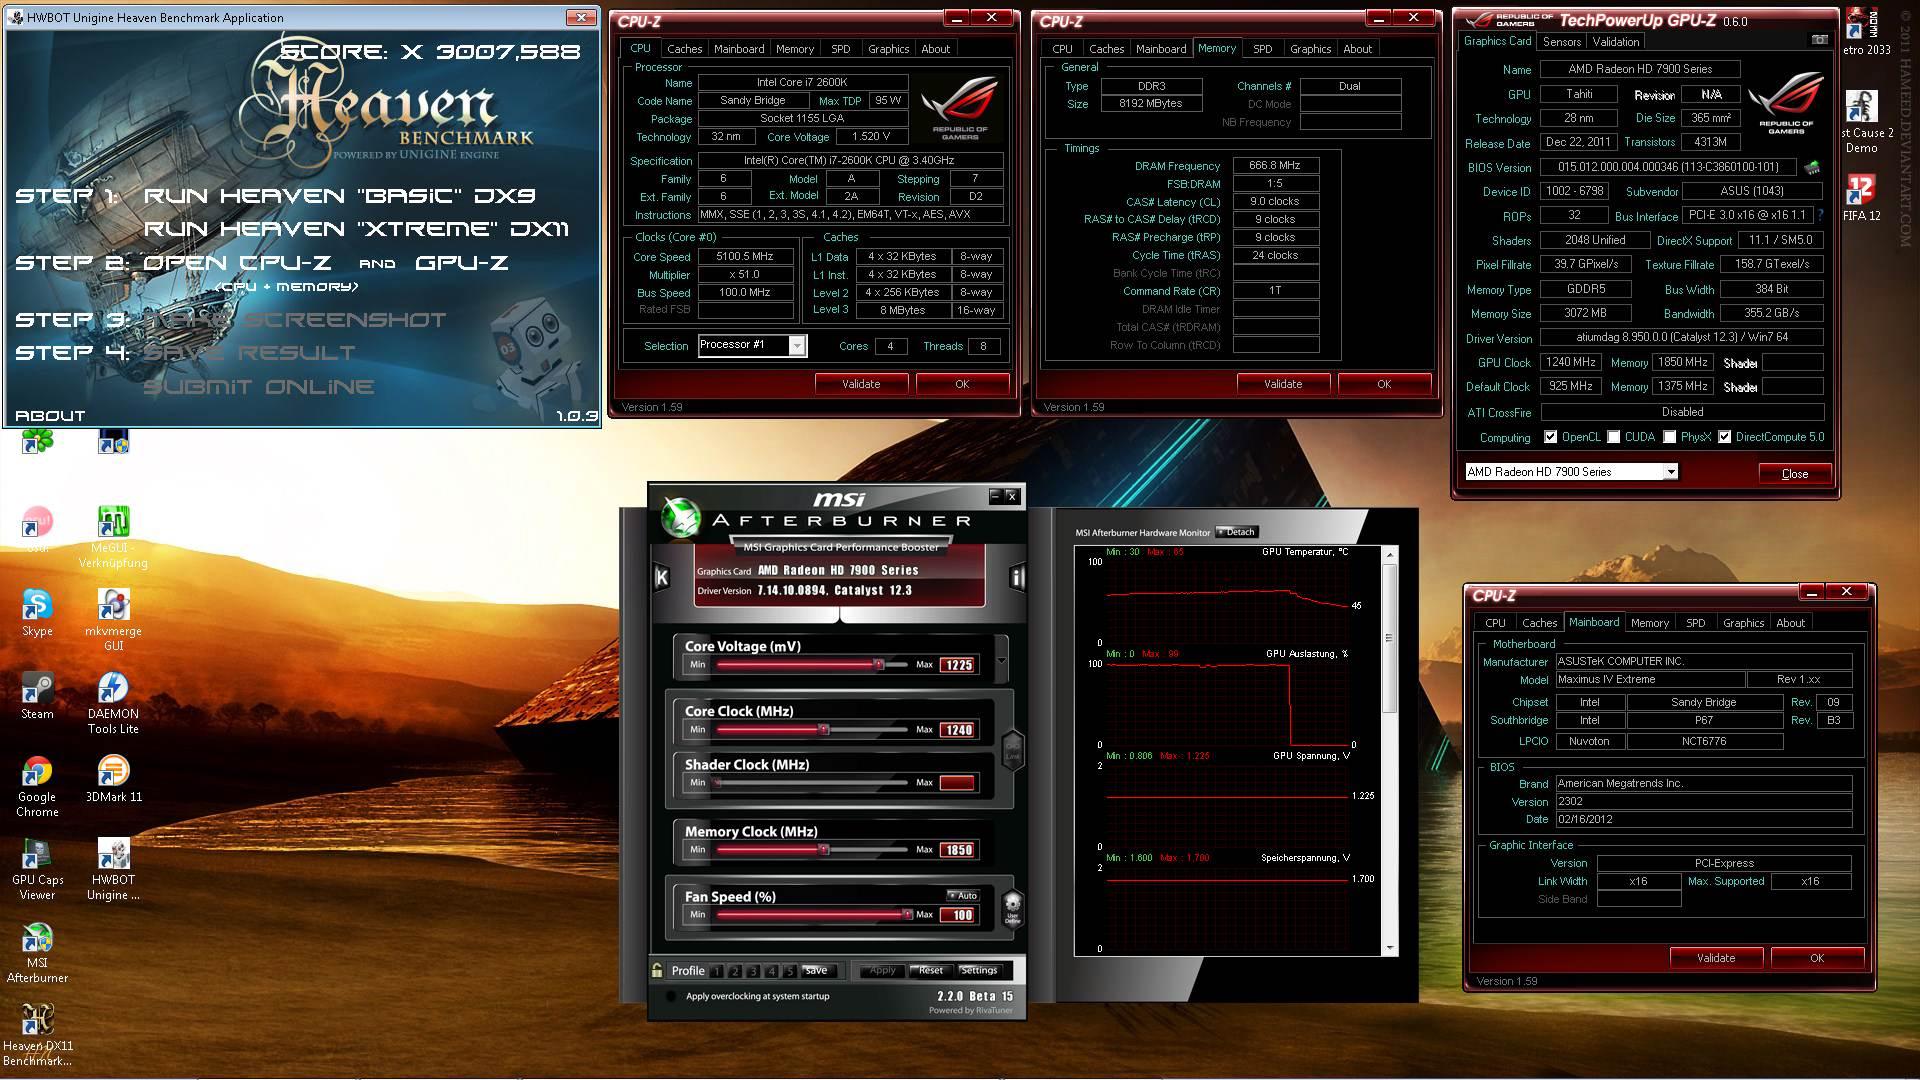Switch to the Sensors tab in GPU-Z
The height and width of the screenshot is (1080, 1920).
[x=1561, y=42]
